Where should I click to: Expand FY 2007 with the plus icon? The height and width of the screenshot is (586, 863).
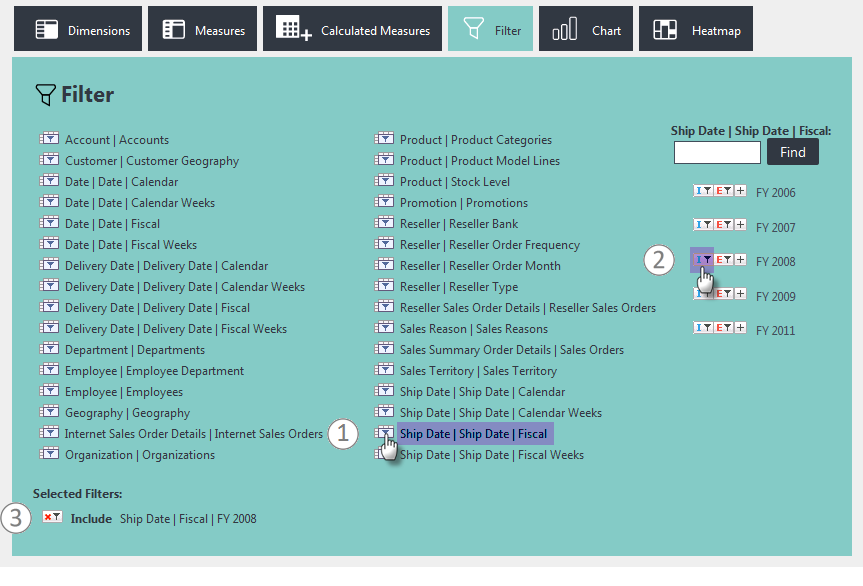point(740,224)
